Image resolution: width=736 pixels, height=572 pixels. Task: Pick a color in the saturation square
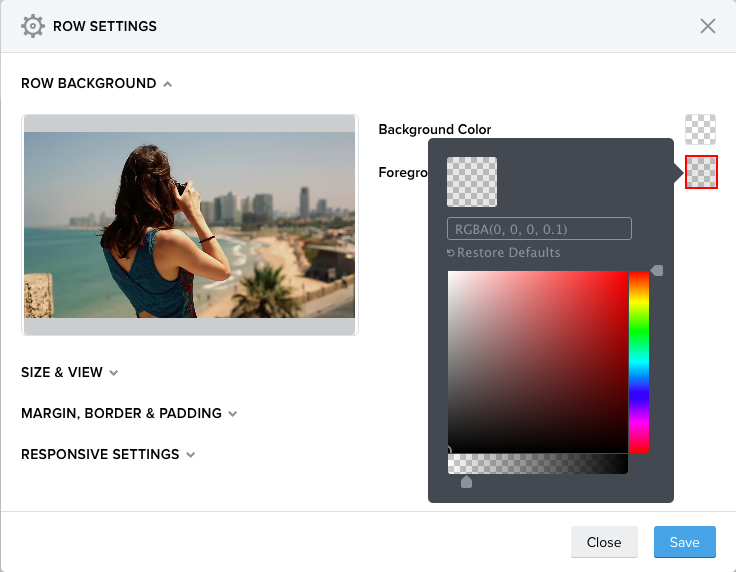point(538,362)
